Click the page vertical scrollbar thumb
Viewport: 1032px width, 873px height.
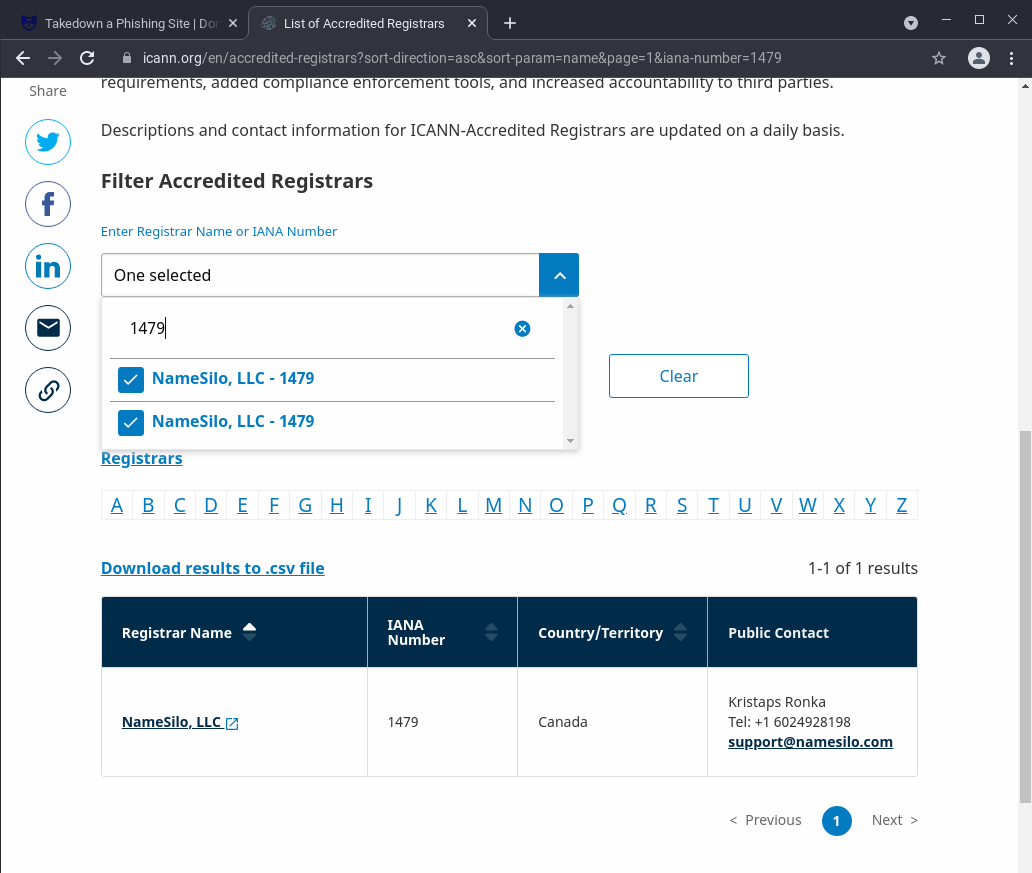pos(1025,617)
